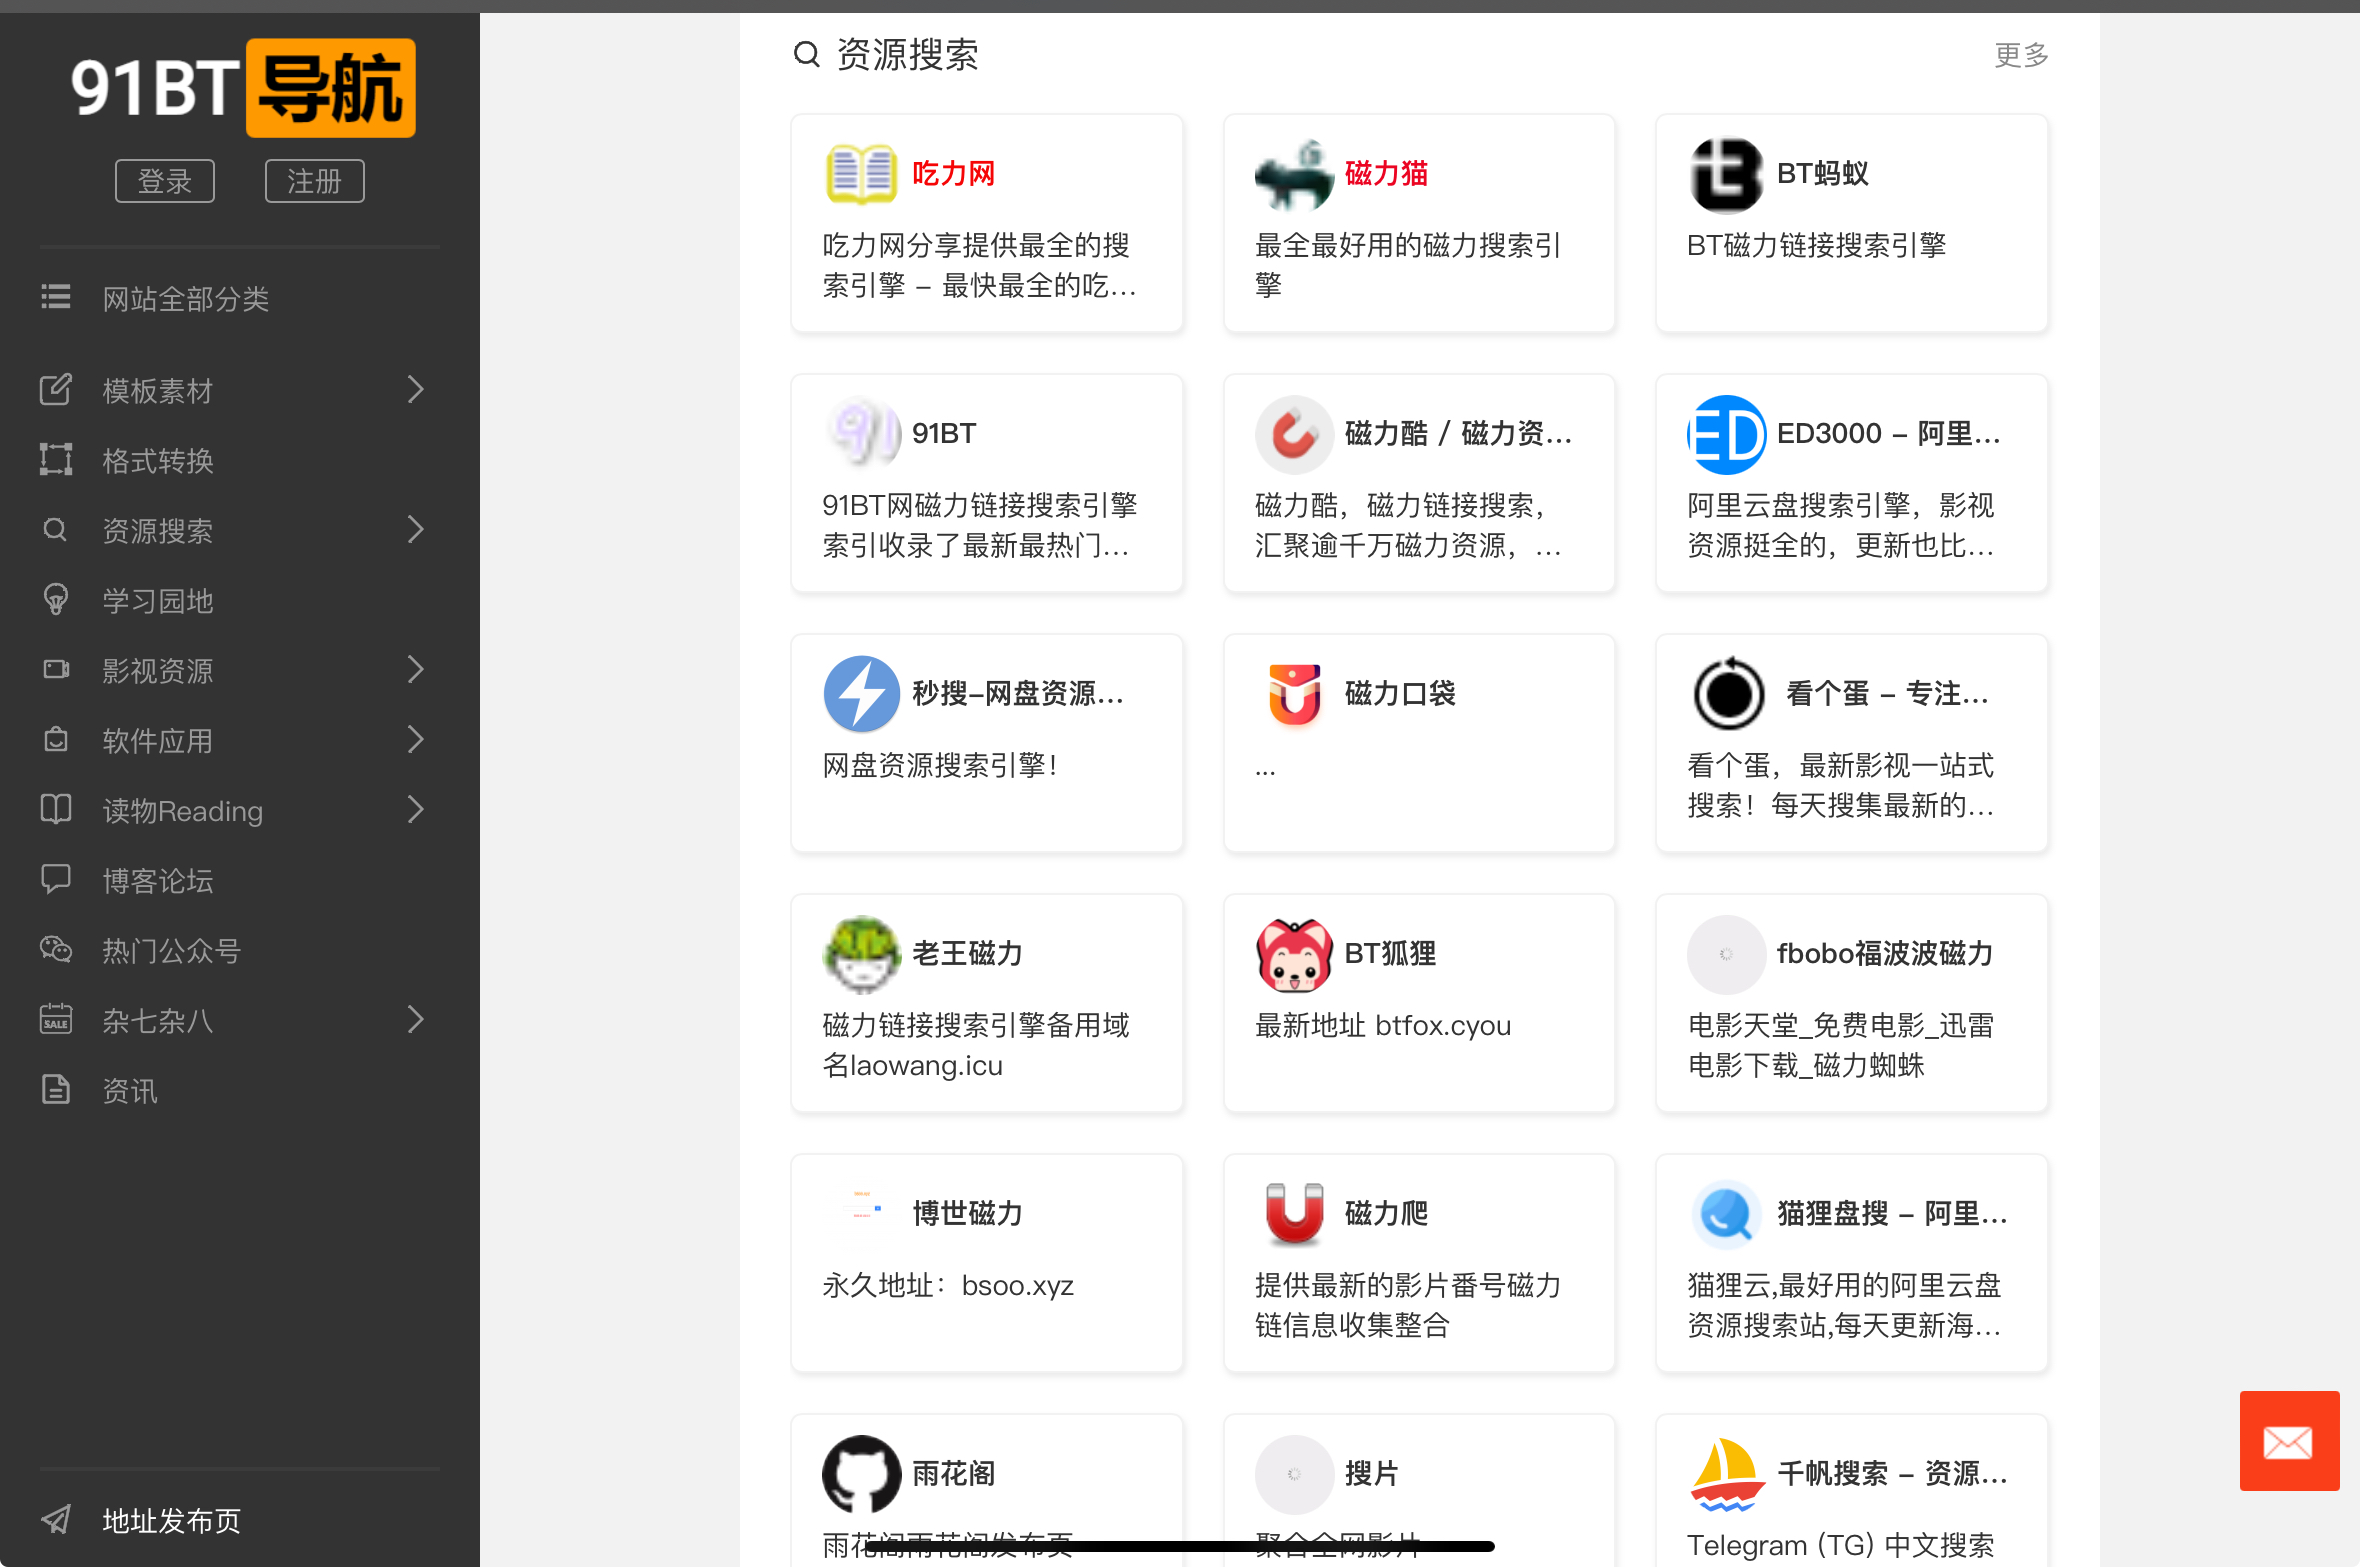Click the 老王磁力 helmet icon
Screen dimensions: 2360x1567
click(x=861, y=954)
